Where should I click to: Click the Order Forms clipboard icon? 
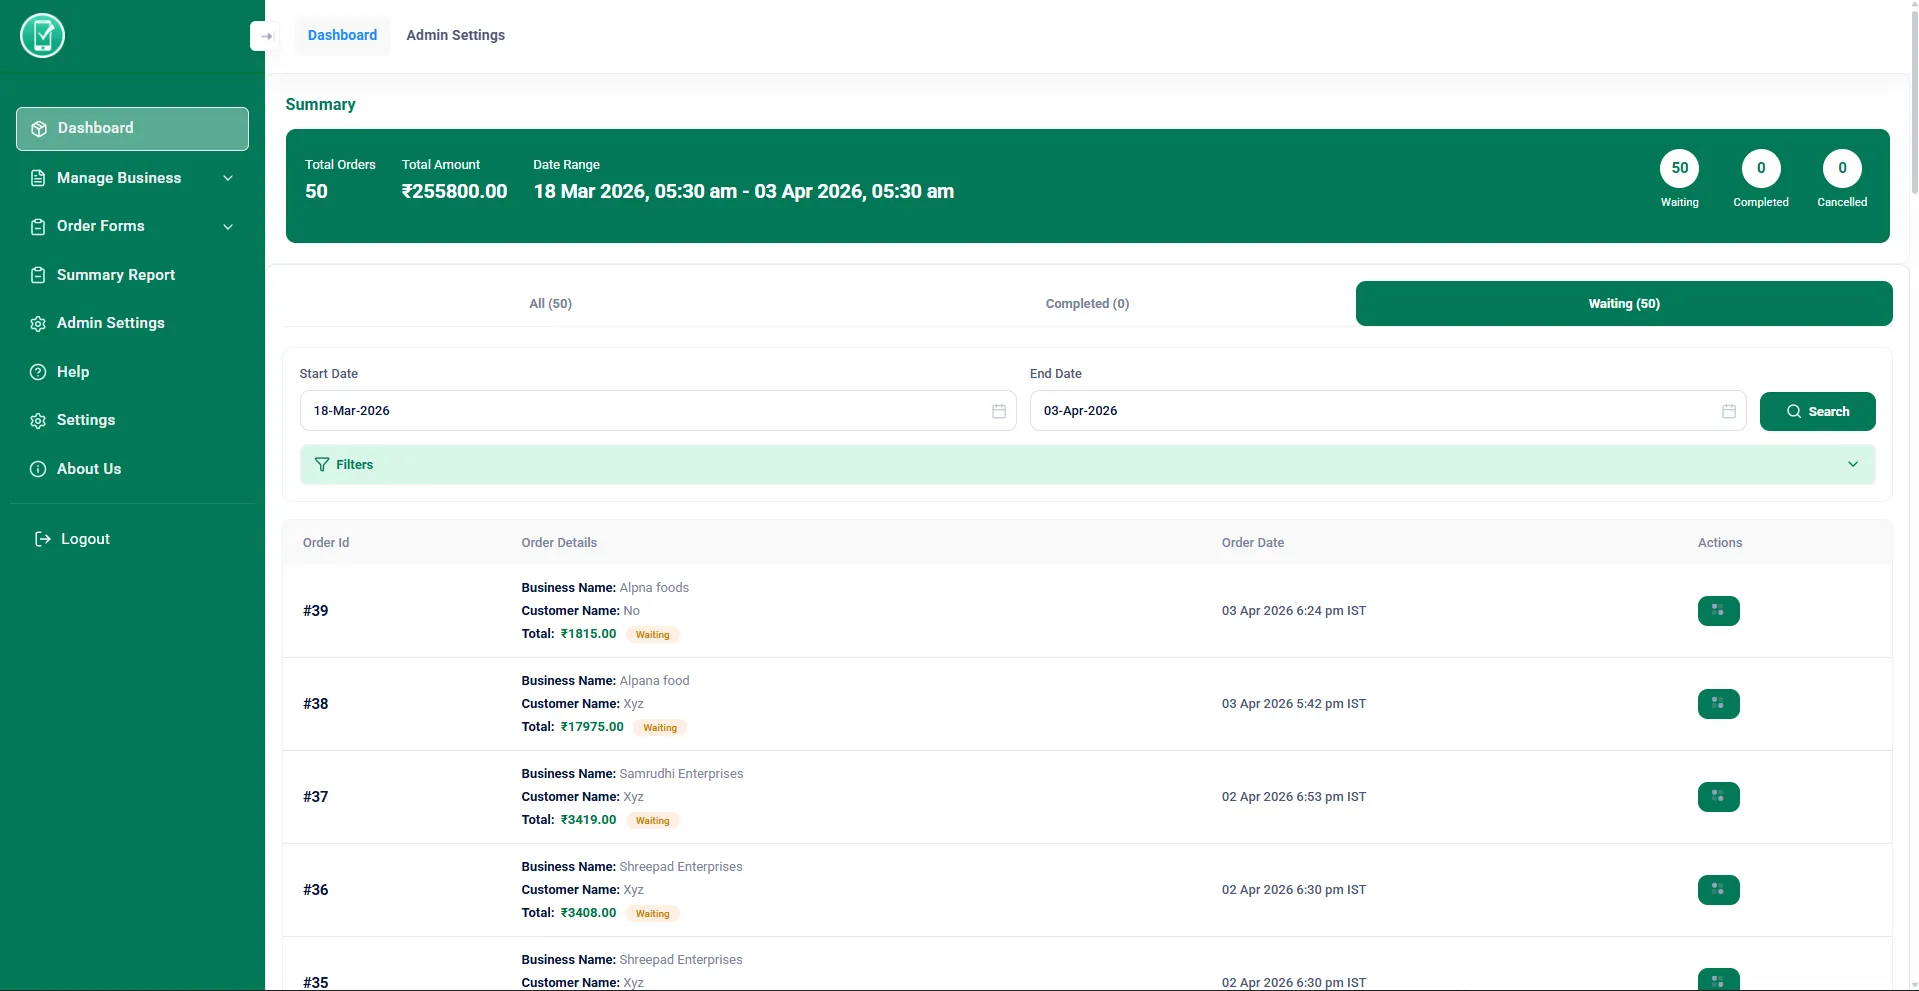38,227
